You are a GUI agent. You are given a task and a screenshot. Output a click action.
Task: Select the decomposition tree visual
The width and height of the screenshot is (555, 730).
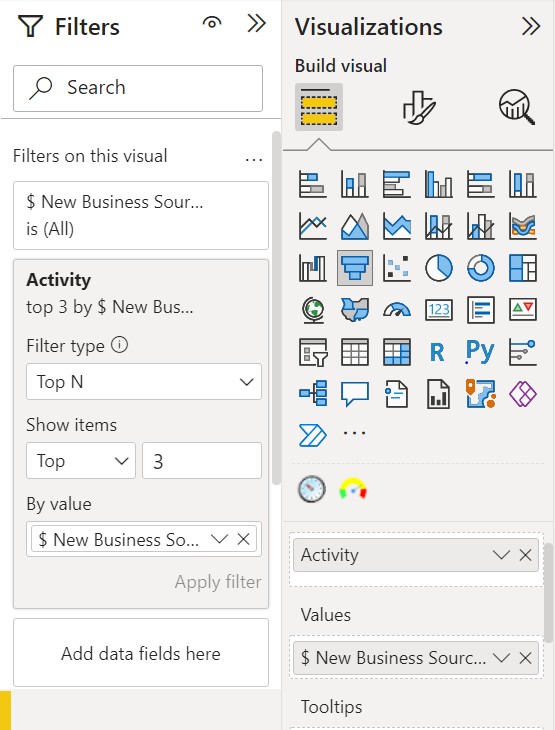[x=312, y=394]
